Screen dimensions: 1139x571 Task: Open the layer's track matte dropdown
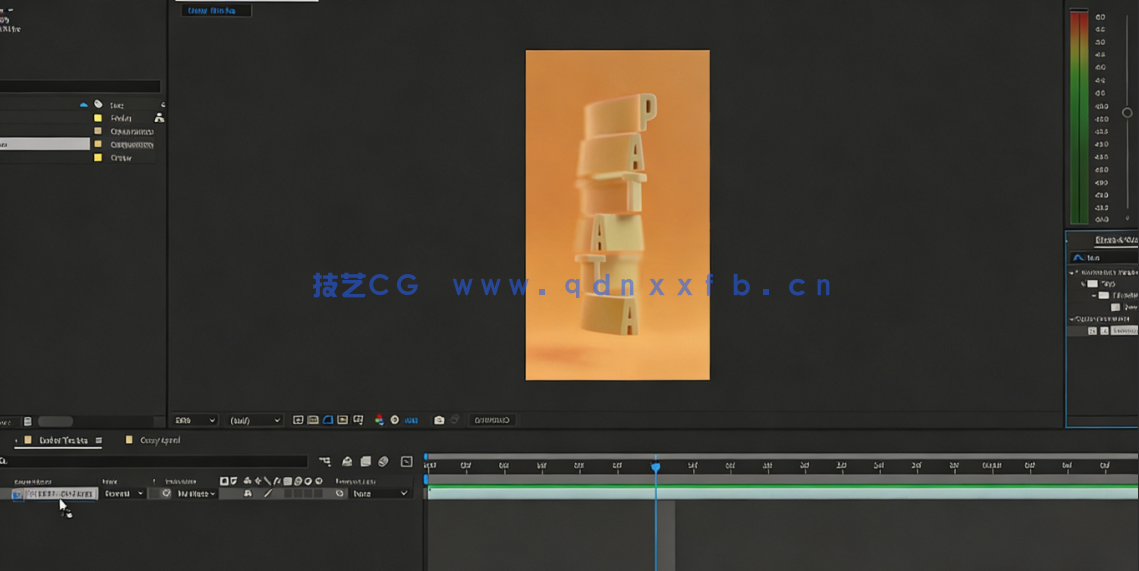pyautogui.click(x=195, y=493)
